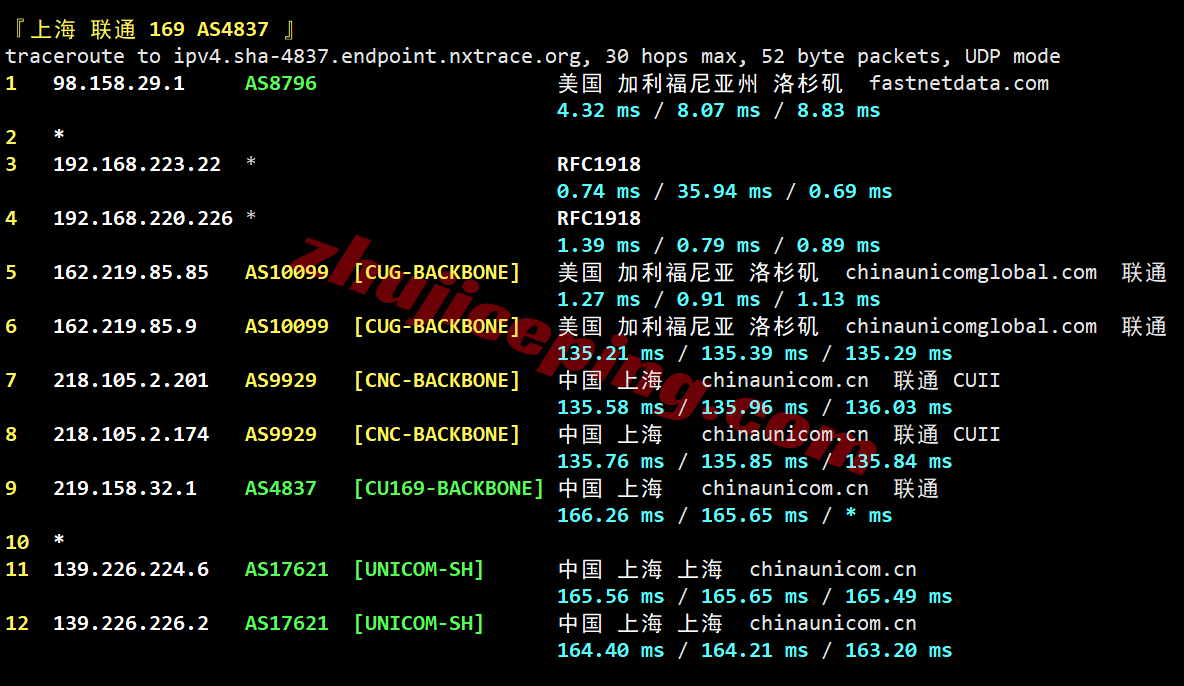Screen dimensions: 1184x686
Task: Click CUII label on hop 8 row
Action: [x=976, y=434]
